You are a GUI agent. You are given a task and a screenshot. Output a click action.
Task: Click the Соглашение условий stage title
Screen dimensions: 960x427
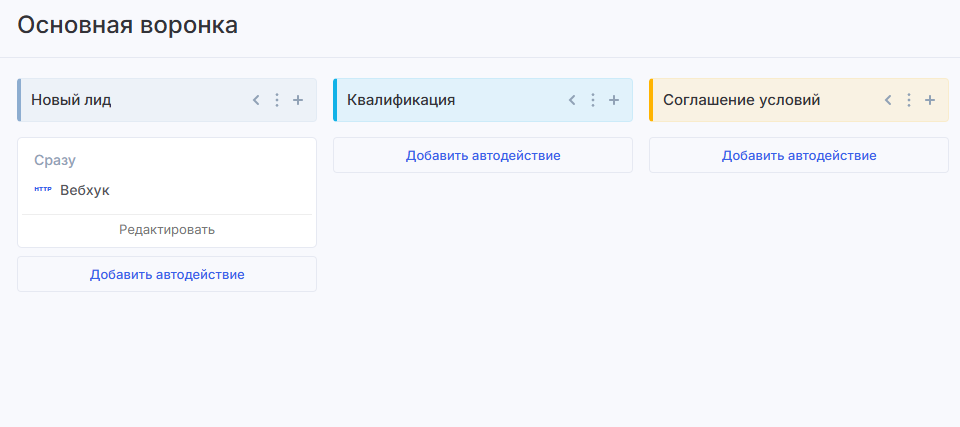(741, 100)
